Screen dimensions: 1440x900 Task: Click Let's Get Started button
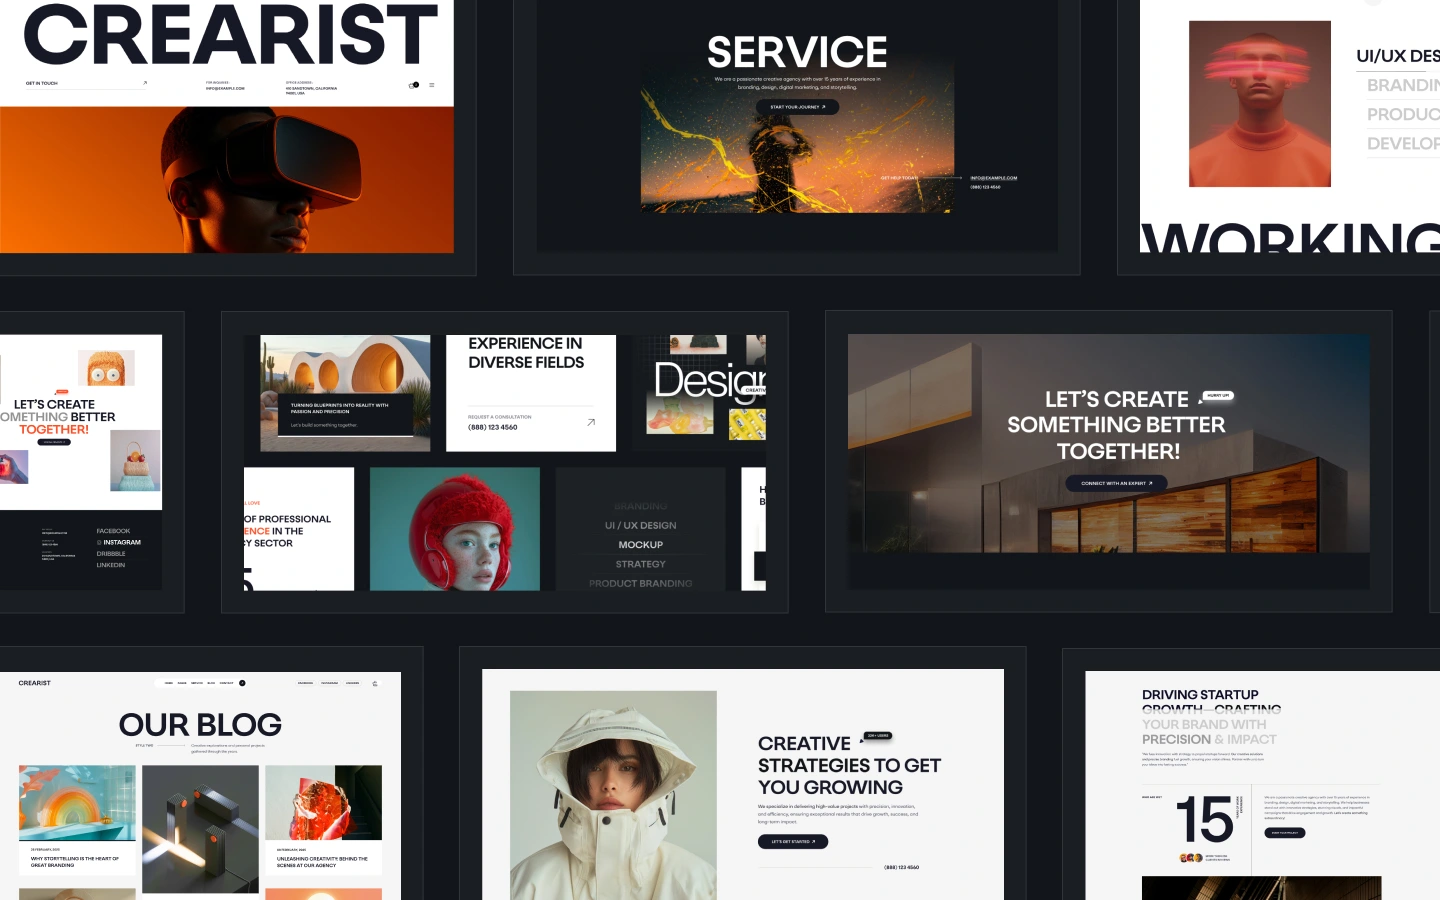tap(793, 842)
